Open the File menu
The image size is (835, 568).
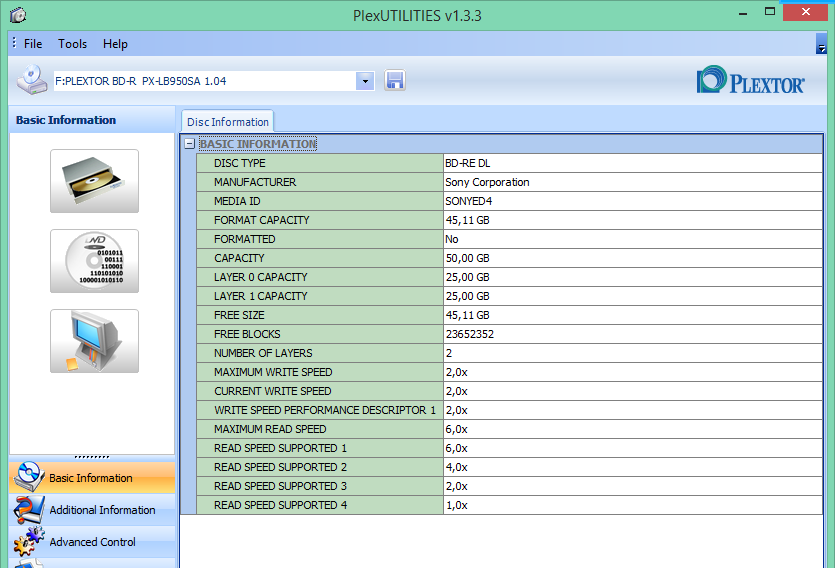[33, 44]
